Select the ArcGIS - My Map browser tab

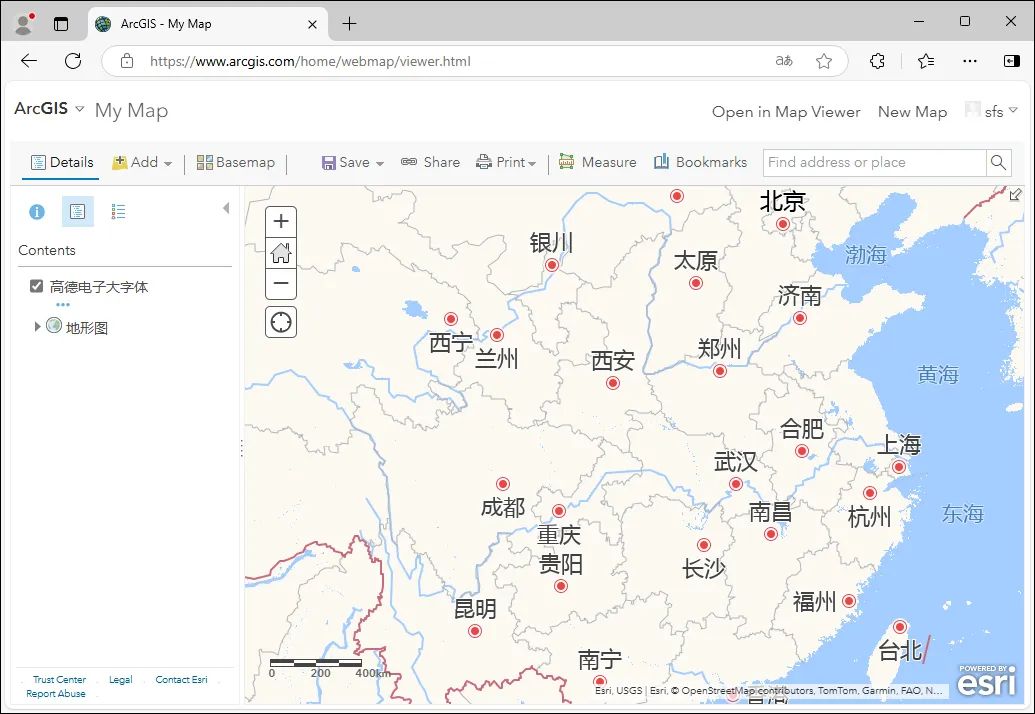tap(208, 24)
